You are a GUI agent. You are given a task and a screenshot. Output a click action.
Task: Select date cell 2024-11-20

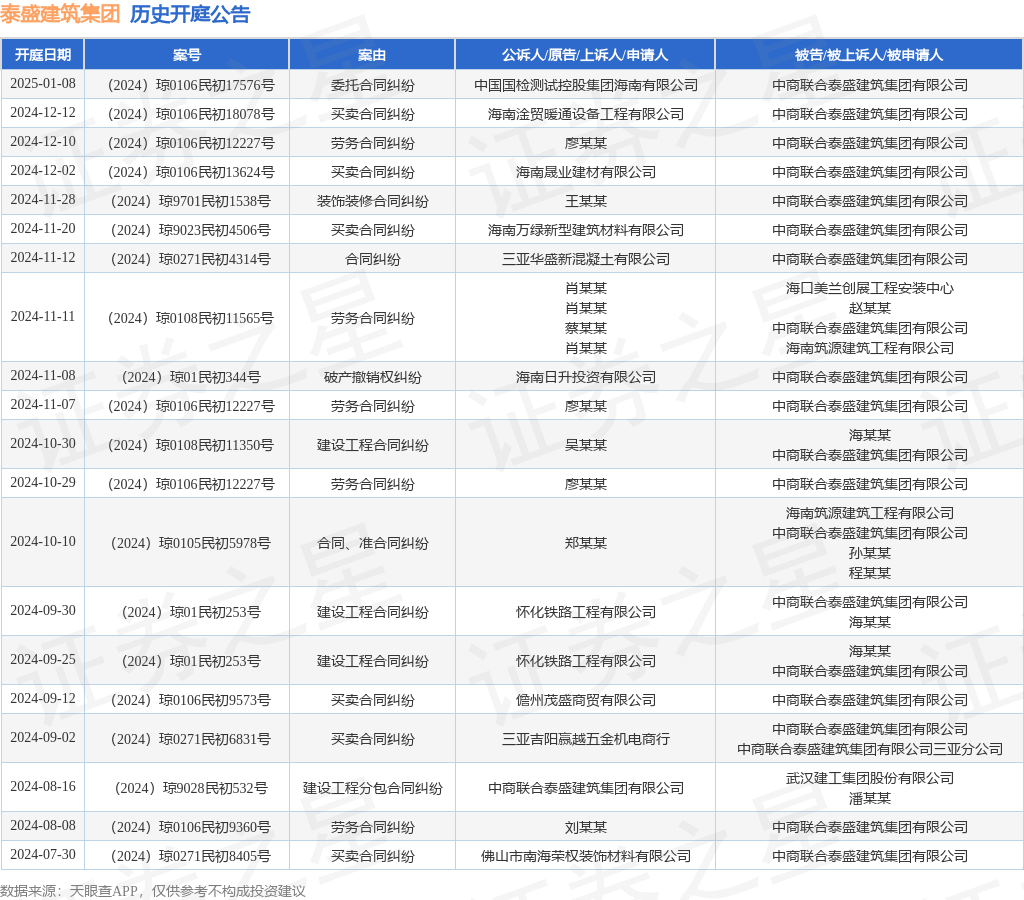(x=43, y=229)
